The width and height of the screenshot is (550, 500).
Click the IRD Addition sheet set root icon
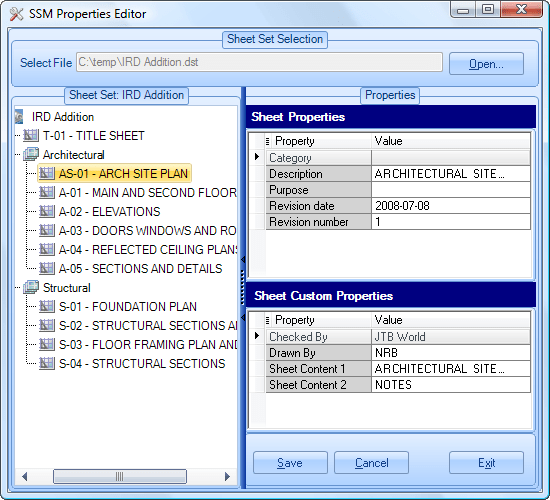click(x=19, y=116)
